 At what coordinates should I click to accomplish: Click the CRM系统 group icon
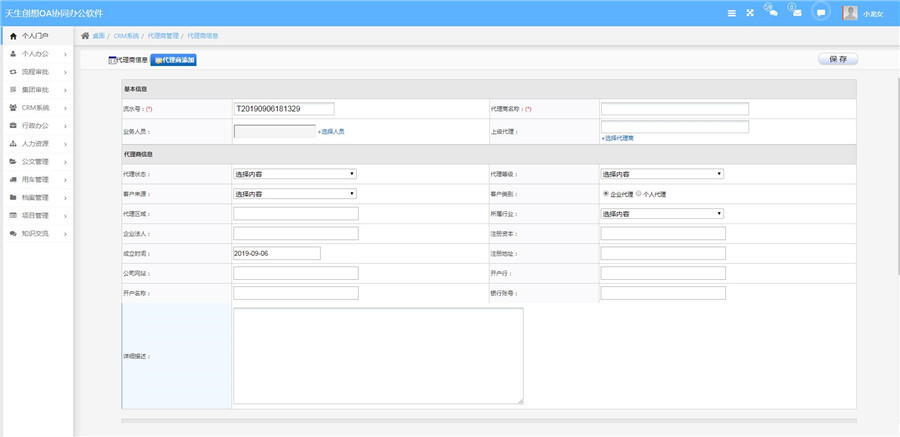tap(13, 107)
